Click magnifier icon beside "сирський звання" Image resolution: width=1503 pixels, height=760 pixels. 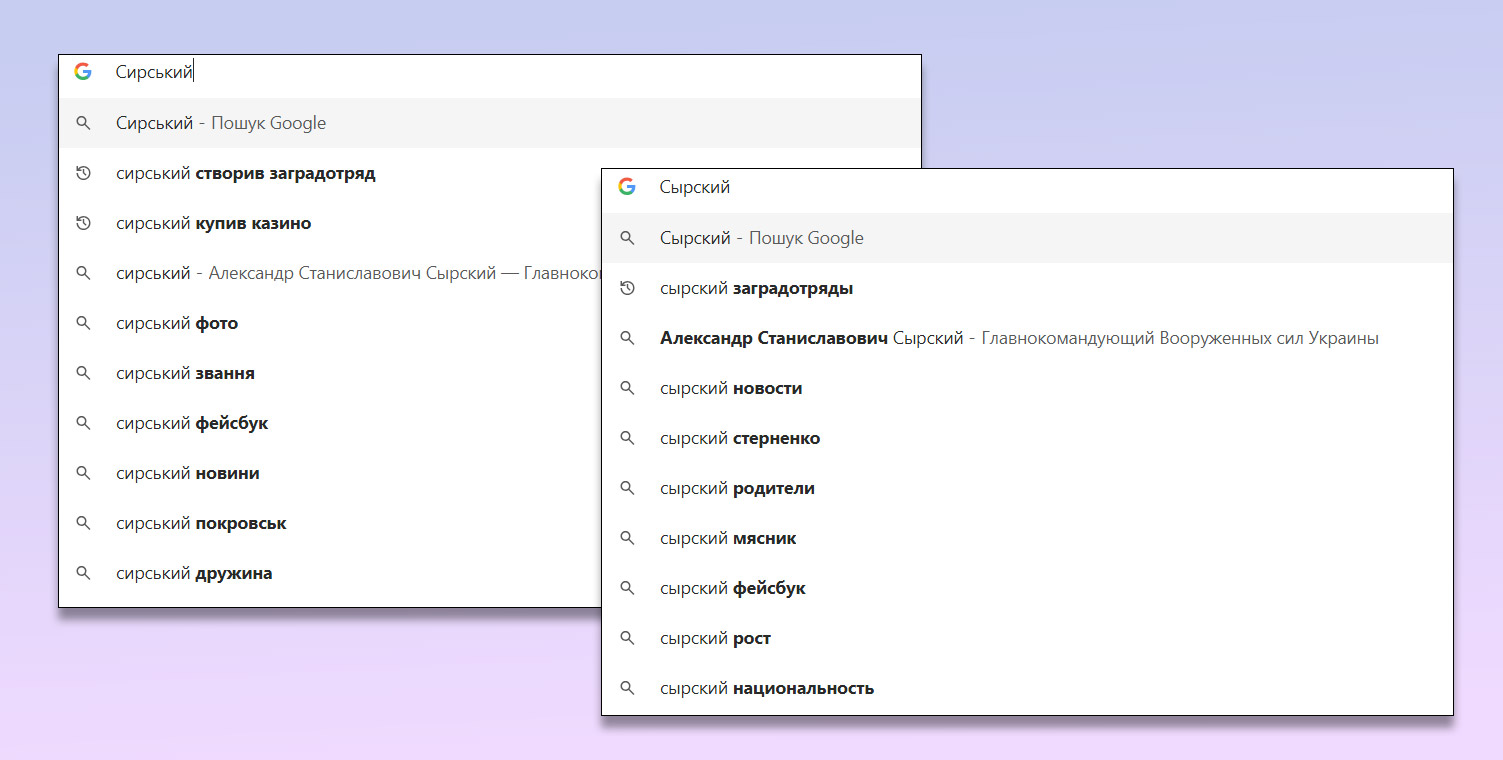click(83, 373)
